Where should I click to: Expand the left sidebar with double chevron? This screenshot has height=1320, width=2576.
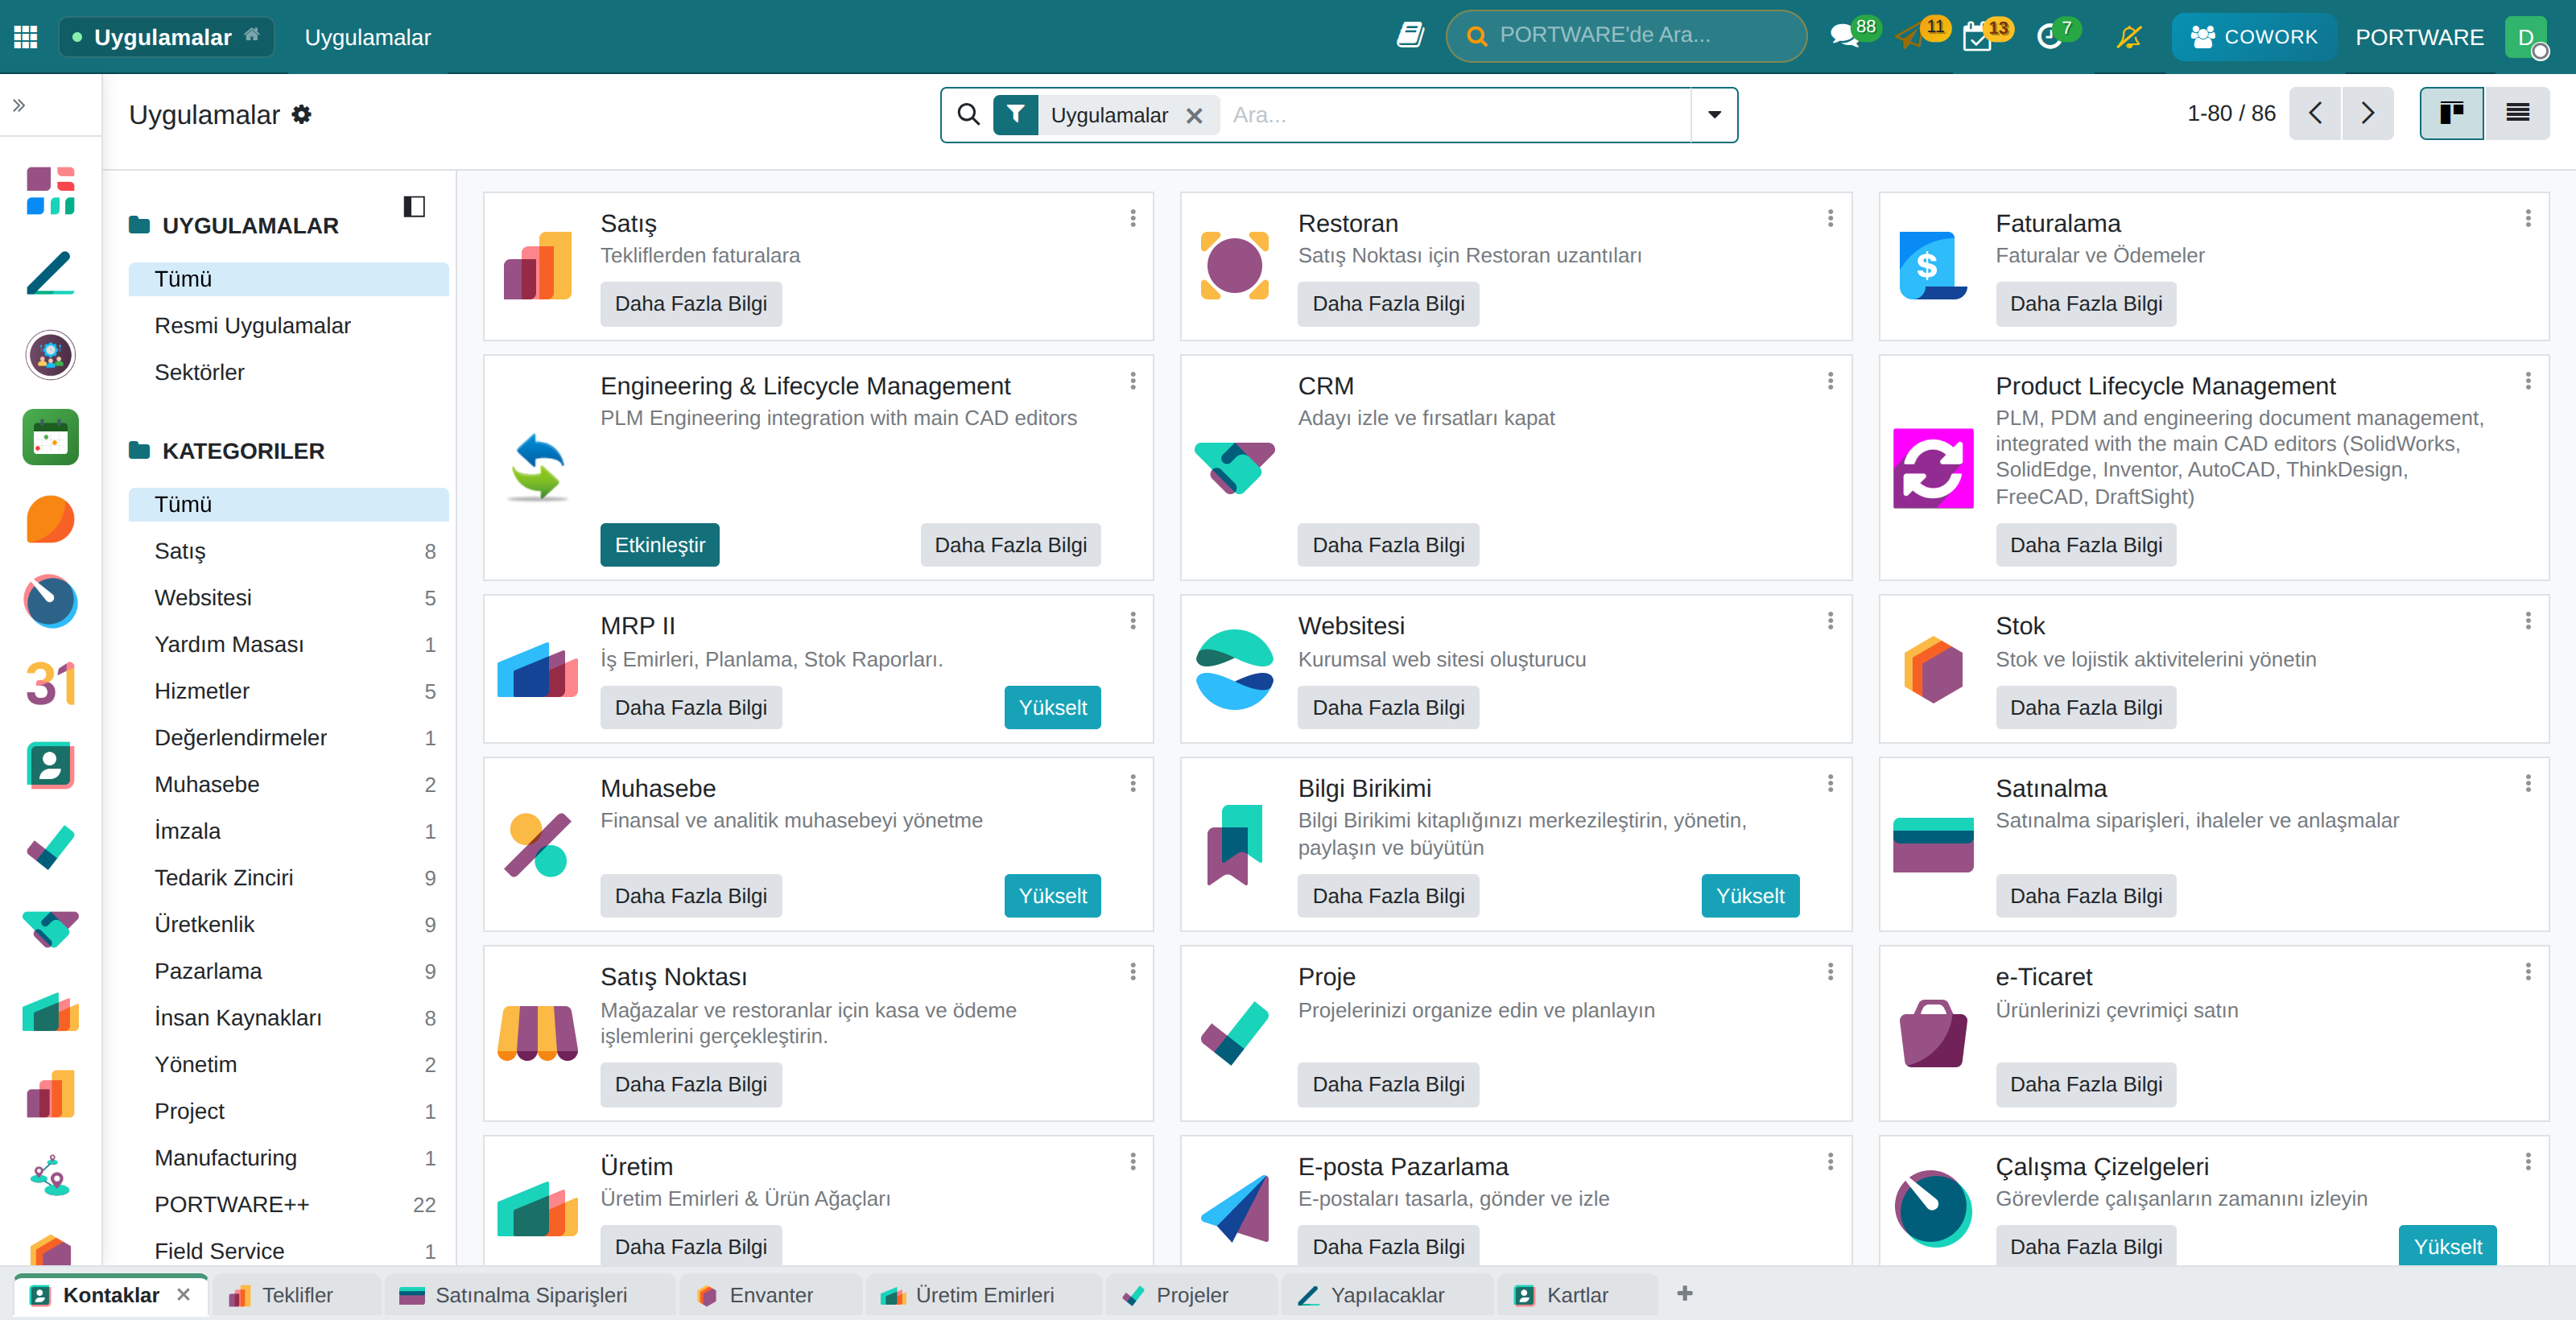(19, 105)
